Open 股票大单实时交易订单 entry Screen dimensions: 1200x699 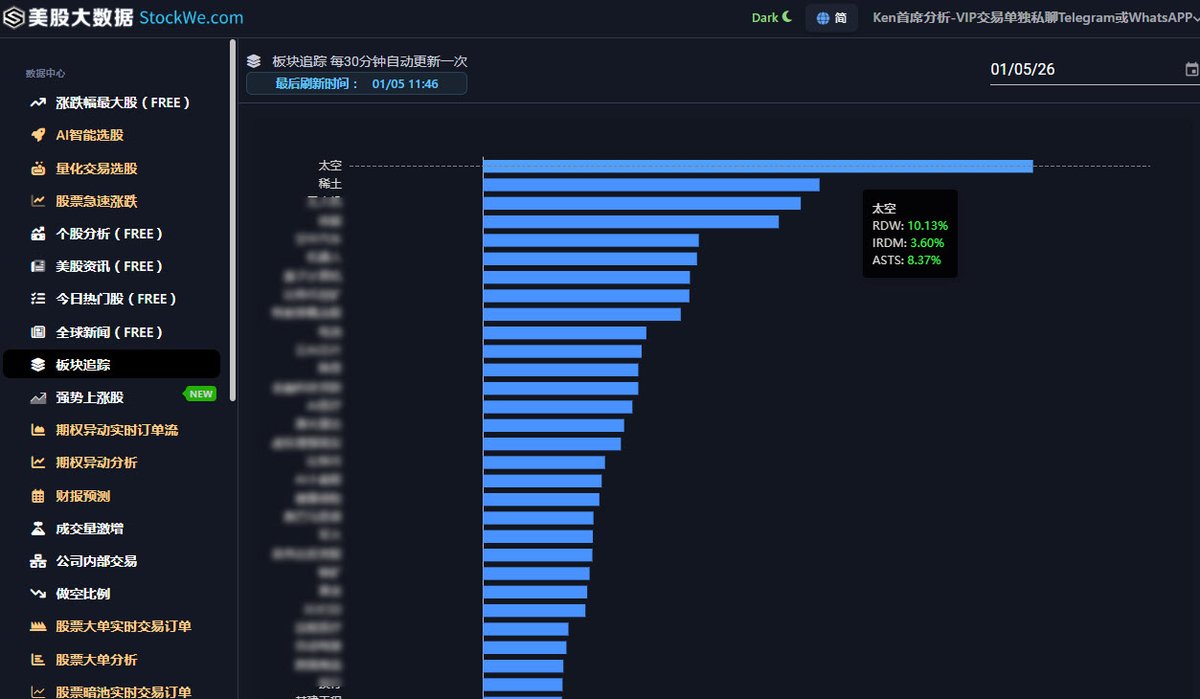(x=124, y=627)
